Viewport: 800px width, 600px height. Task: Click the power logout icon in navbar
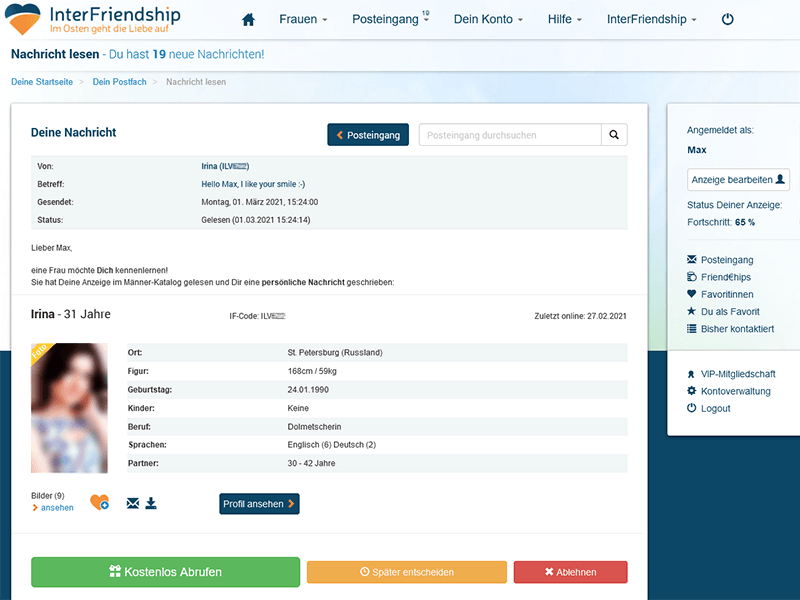pos(727,19)
